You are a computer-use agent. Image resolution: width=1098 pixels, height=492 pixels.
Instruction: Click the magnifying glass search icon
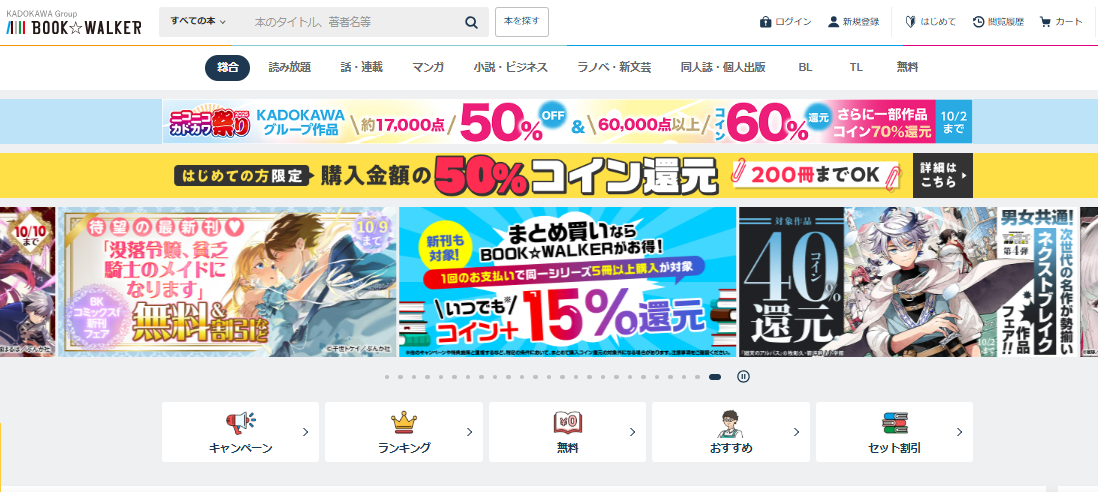point(471,22)
